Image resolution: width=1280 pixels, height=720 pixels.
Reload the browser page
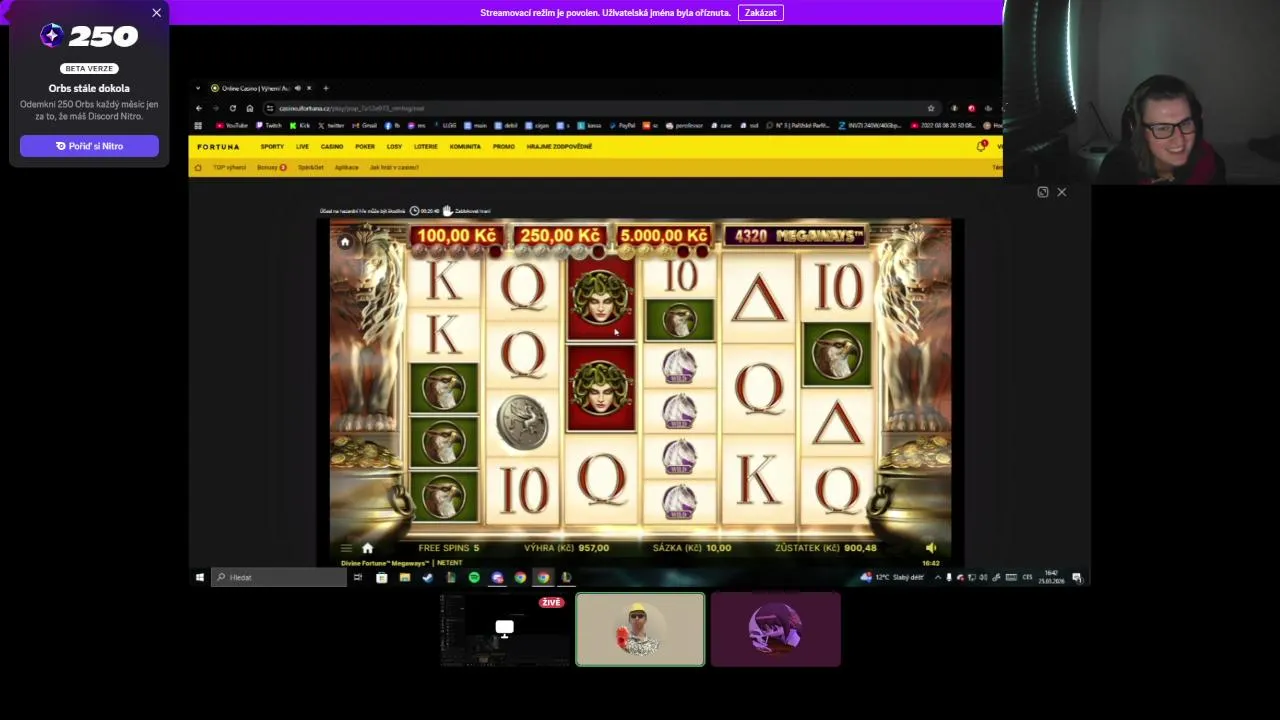[233, 108]
